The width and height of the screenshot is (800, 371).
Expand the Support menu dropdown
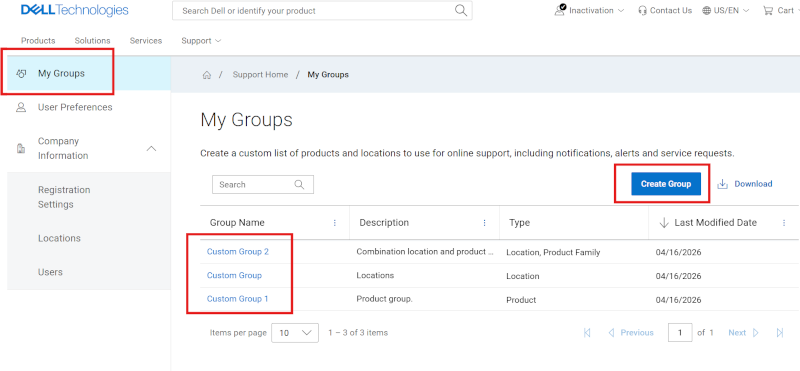pyautogui.click(x=218, y=41)
